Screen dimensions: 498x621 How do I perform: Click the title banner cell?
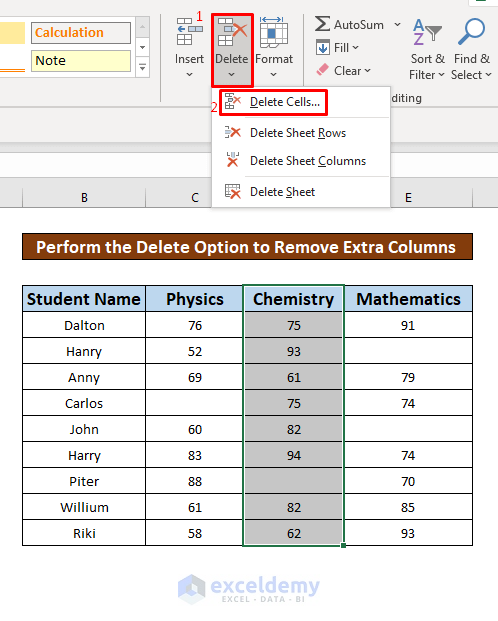(x=247, y=247)
